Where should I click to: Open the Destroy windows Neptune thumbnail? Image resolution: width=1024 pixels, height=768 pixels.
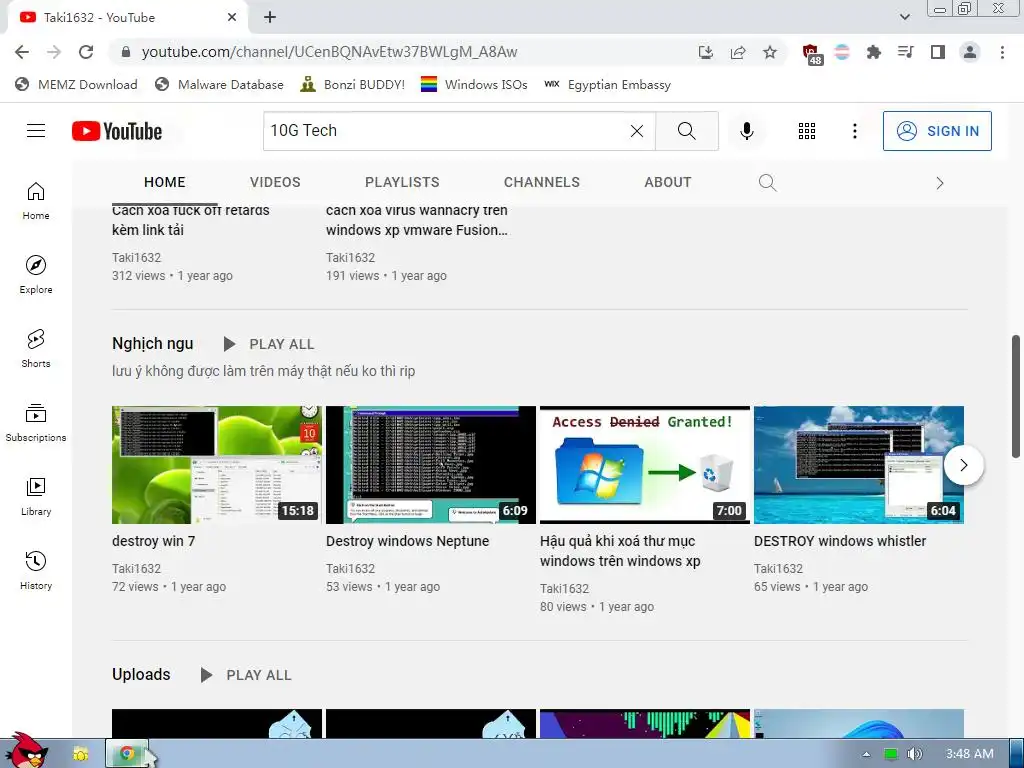[x=431, y=465]
